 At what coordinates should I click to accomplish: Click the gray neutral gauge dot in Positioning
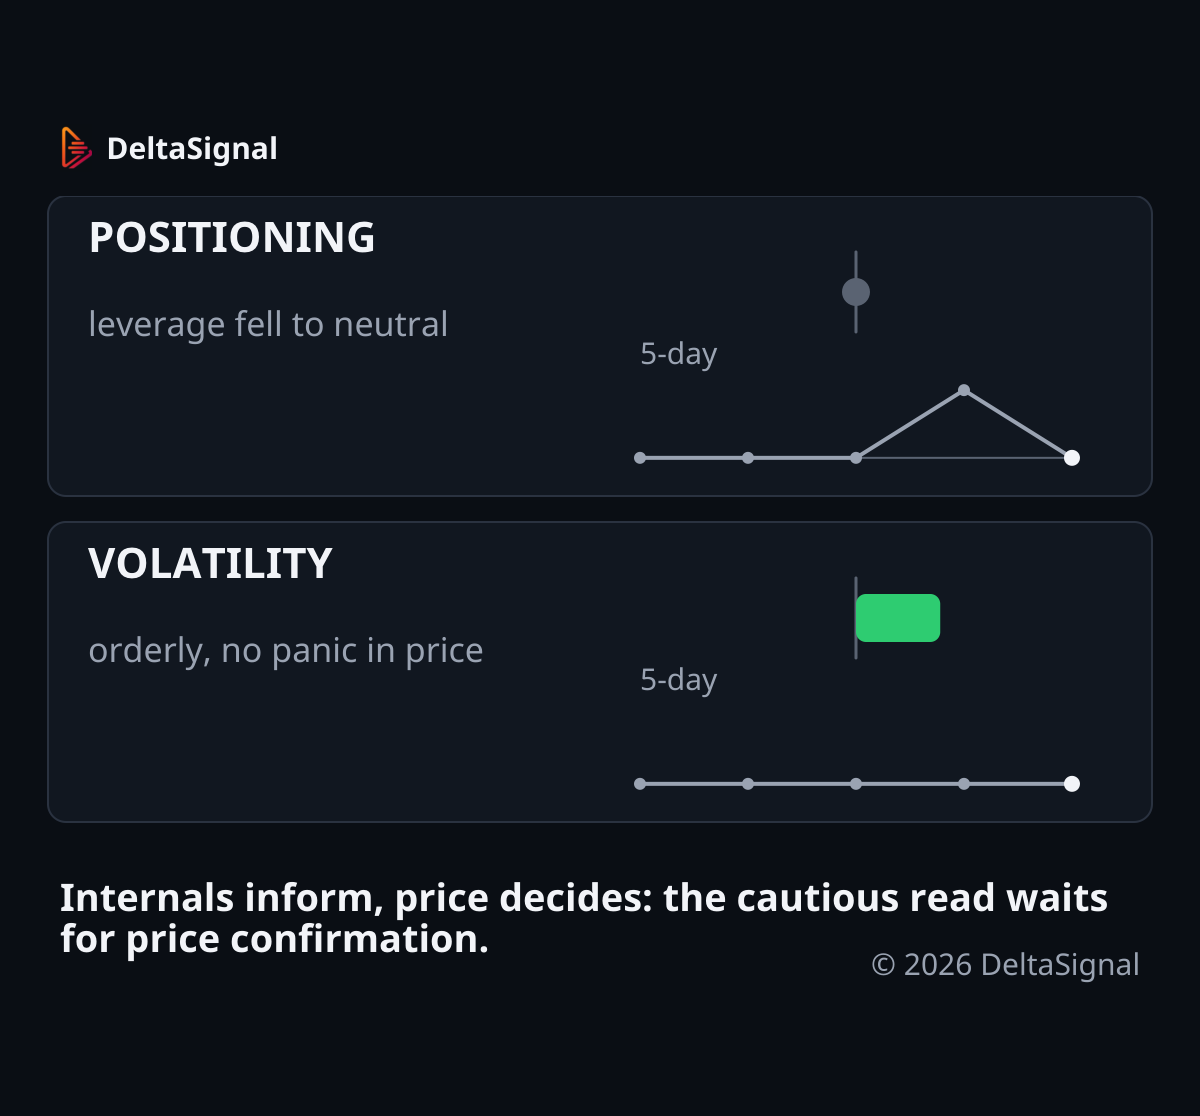pos(856,292)
